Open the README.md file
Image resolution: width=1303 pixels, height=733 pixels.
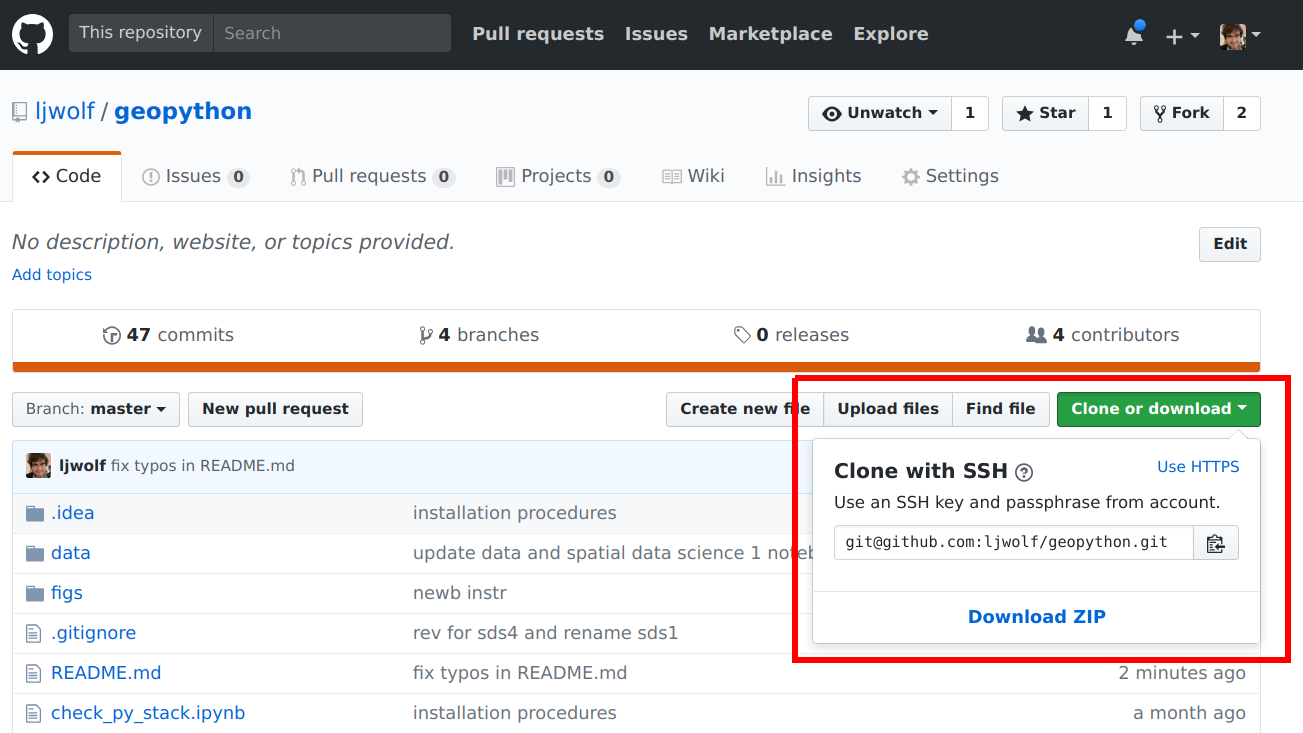coord(106,673)
